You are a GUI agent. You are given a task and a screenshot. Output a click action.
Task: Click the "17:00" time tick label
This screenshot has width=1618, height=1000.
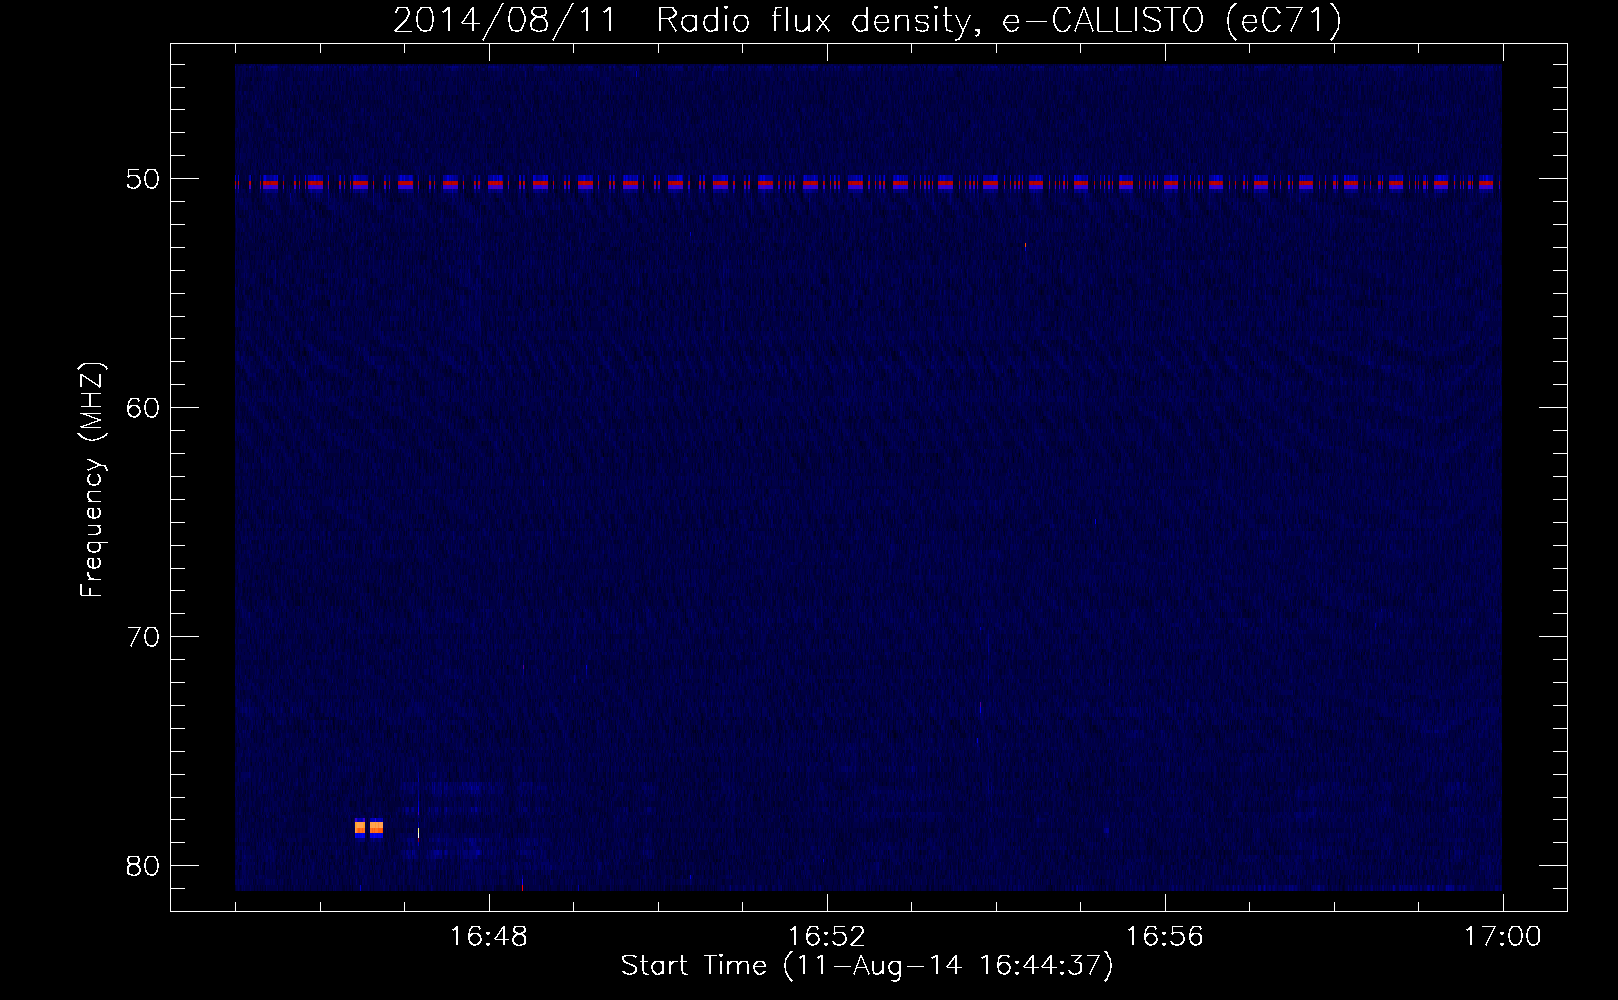pos(1503,937)
